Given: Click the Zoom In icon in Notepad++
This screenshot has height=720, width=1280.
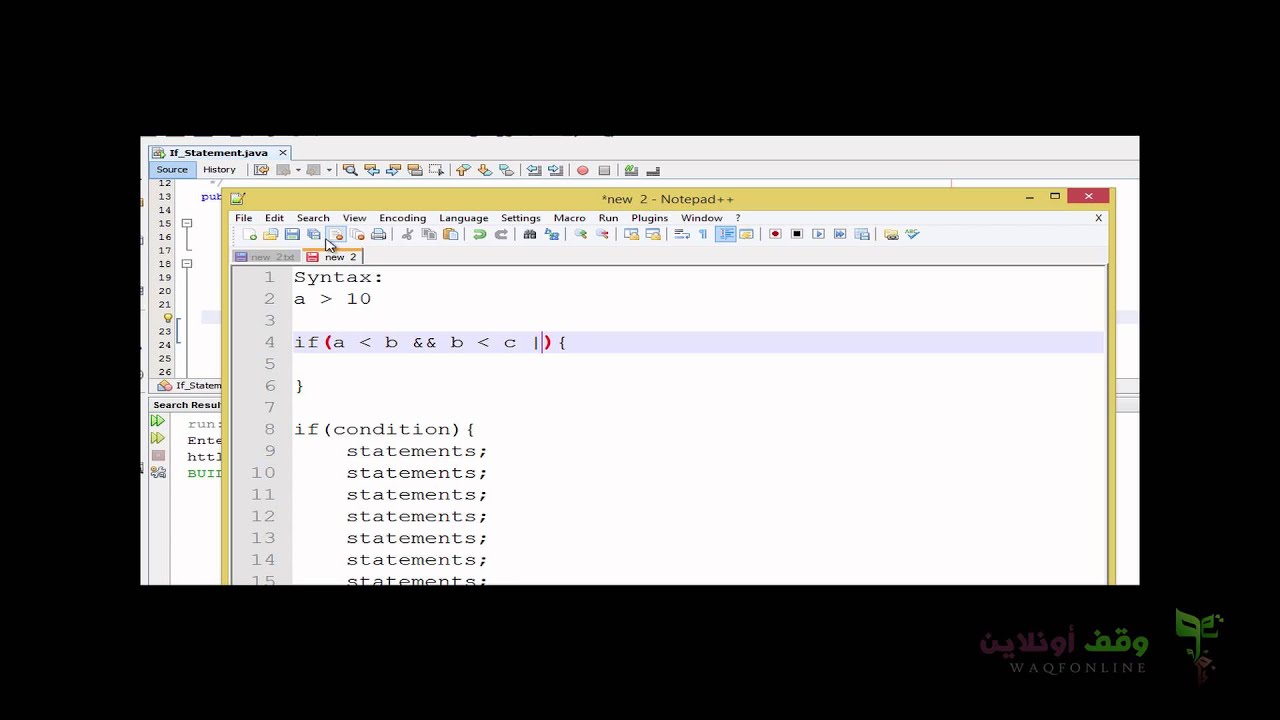Looking at the screenshot, I should [x=580, y=234].
